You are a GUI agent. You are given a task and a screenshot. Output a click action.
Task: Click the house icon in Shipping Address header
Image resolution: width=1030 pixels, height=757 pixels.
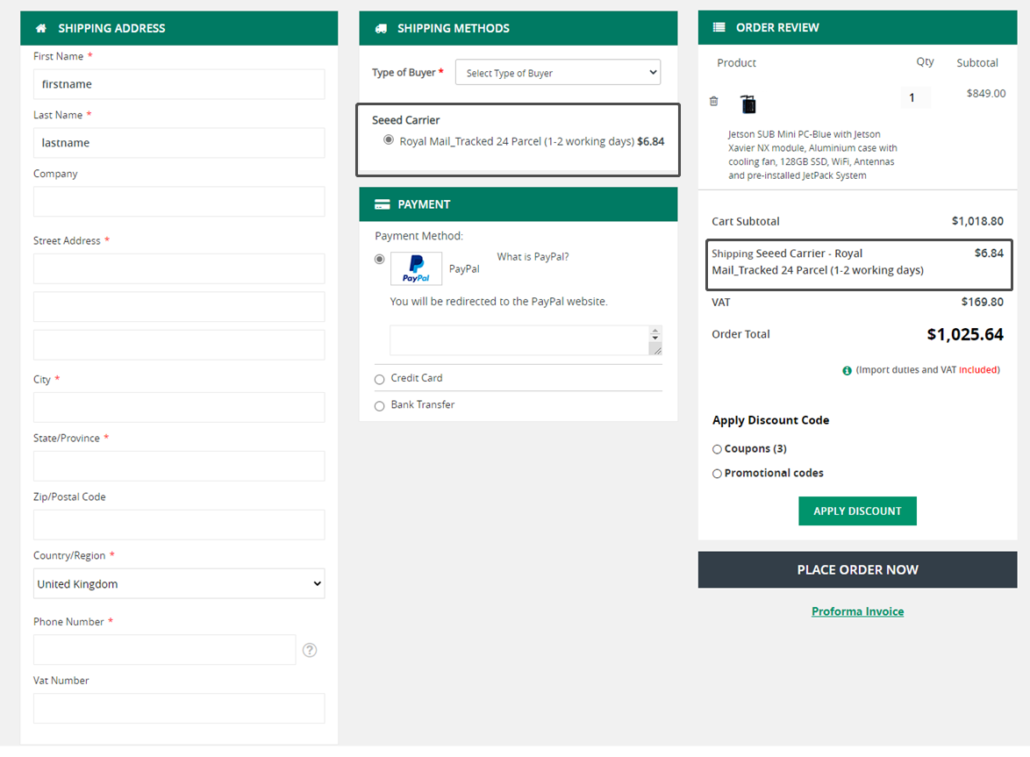(41, 28)
